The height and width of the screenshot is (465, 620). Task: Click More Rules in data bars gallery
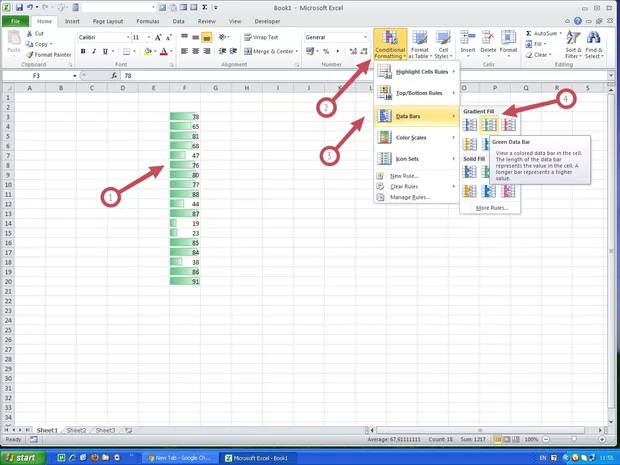491,207
